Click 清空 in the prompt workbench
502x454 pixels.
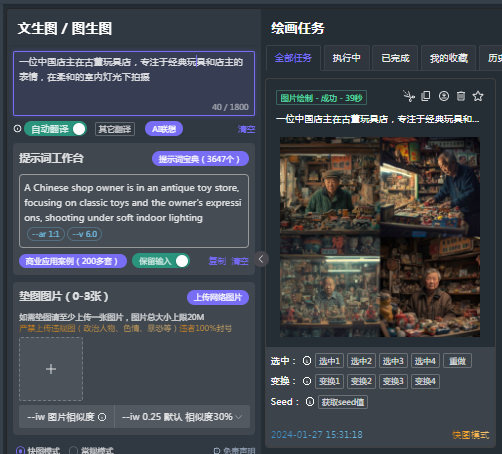point(240,261)
